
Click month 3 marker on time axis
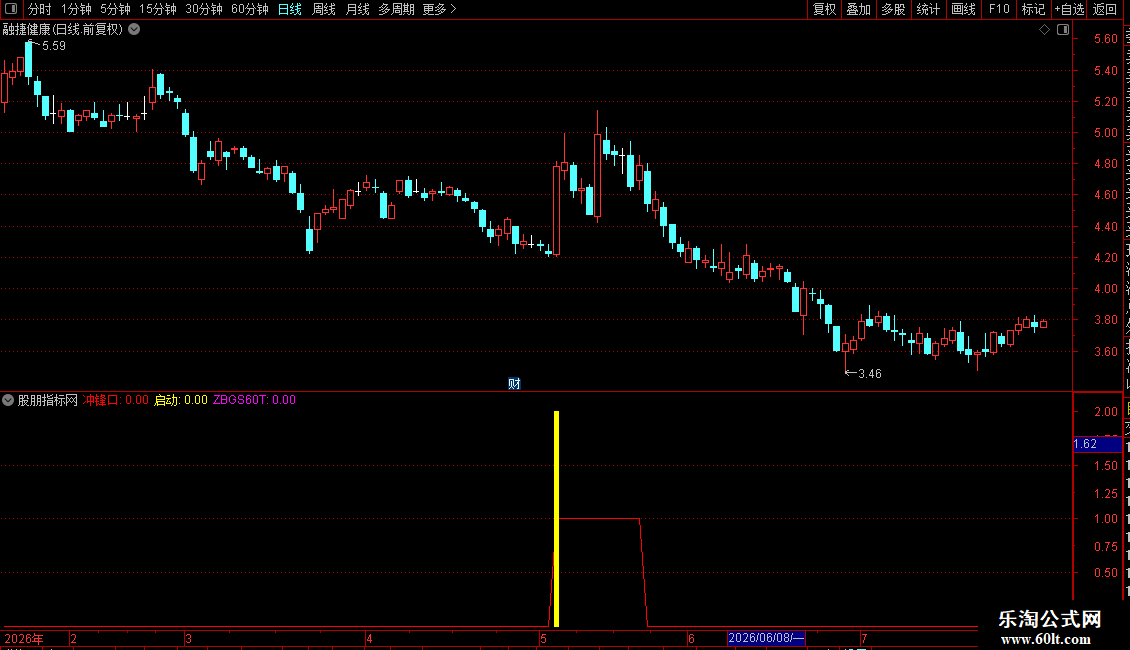coord(188,638)
